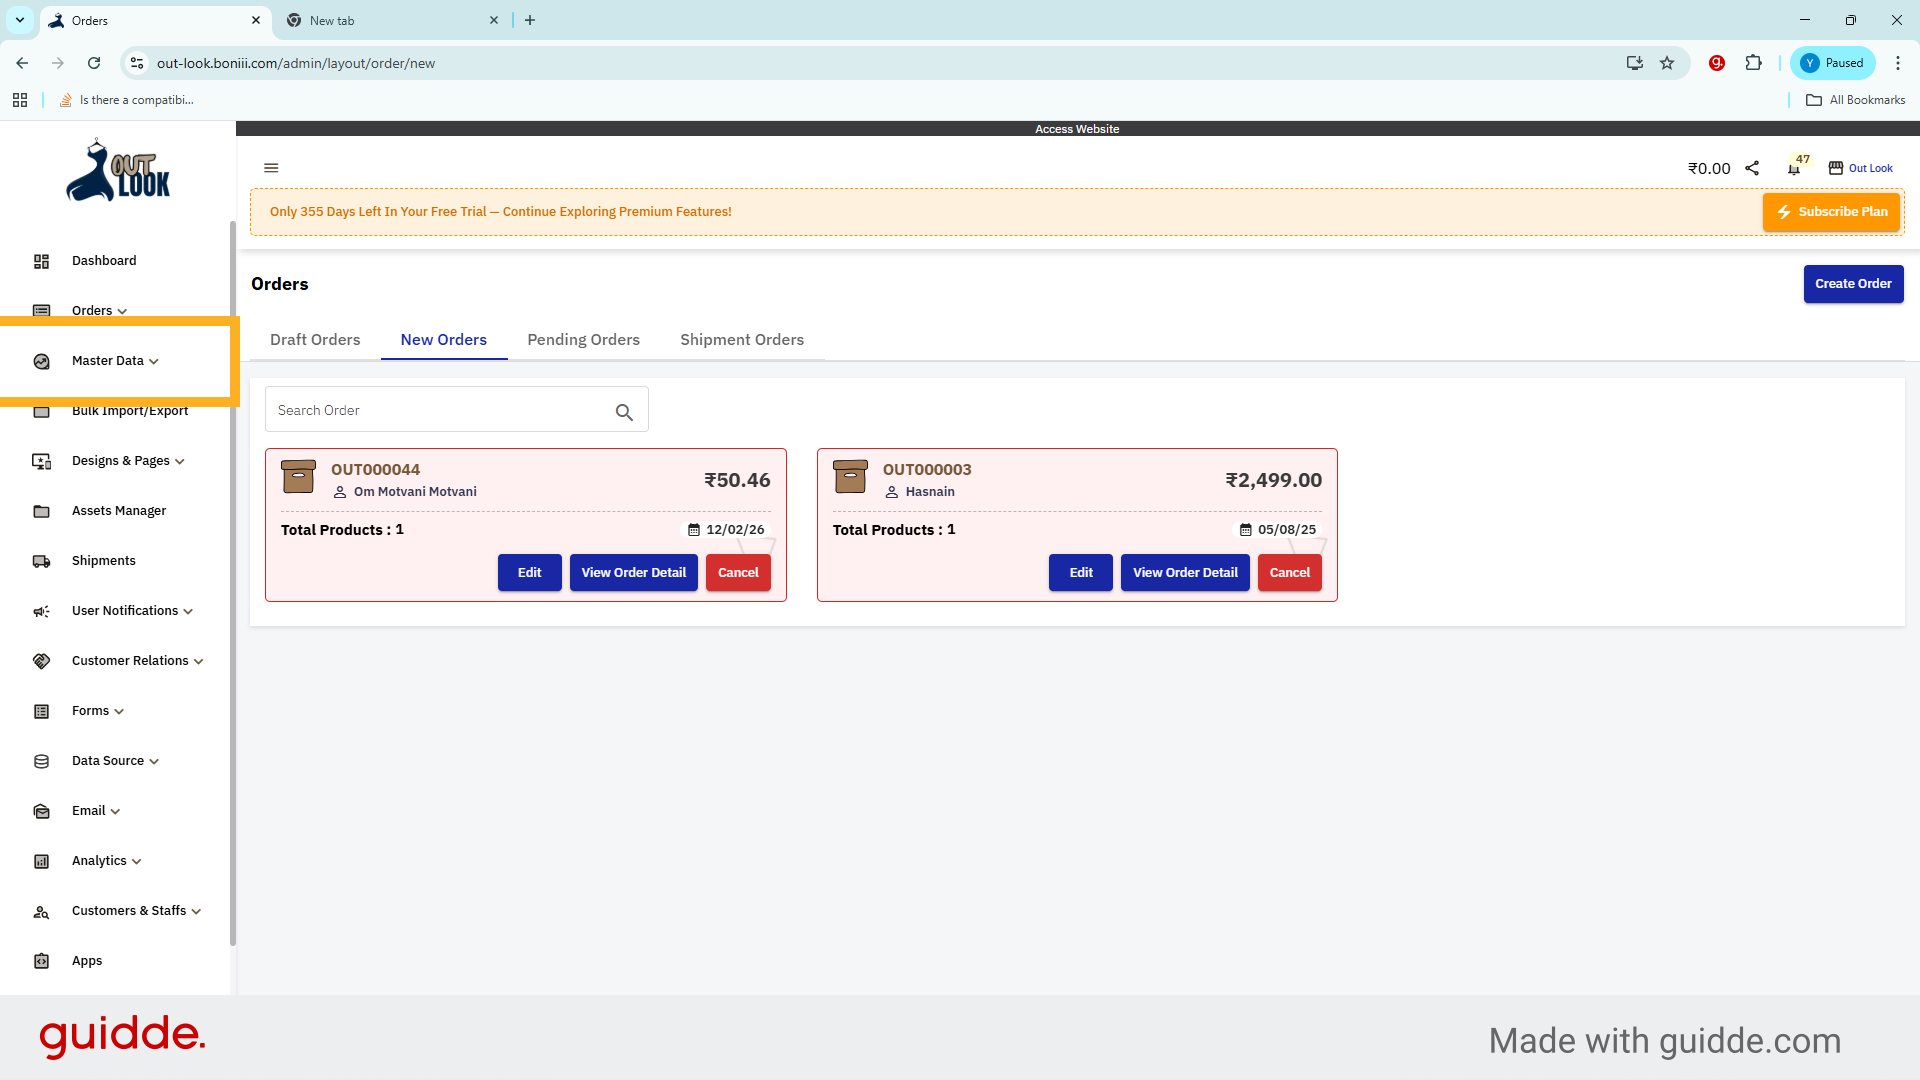Select the Shipments icon
The image size is (1920, 1080).
pos(41,561)
